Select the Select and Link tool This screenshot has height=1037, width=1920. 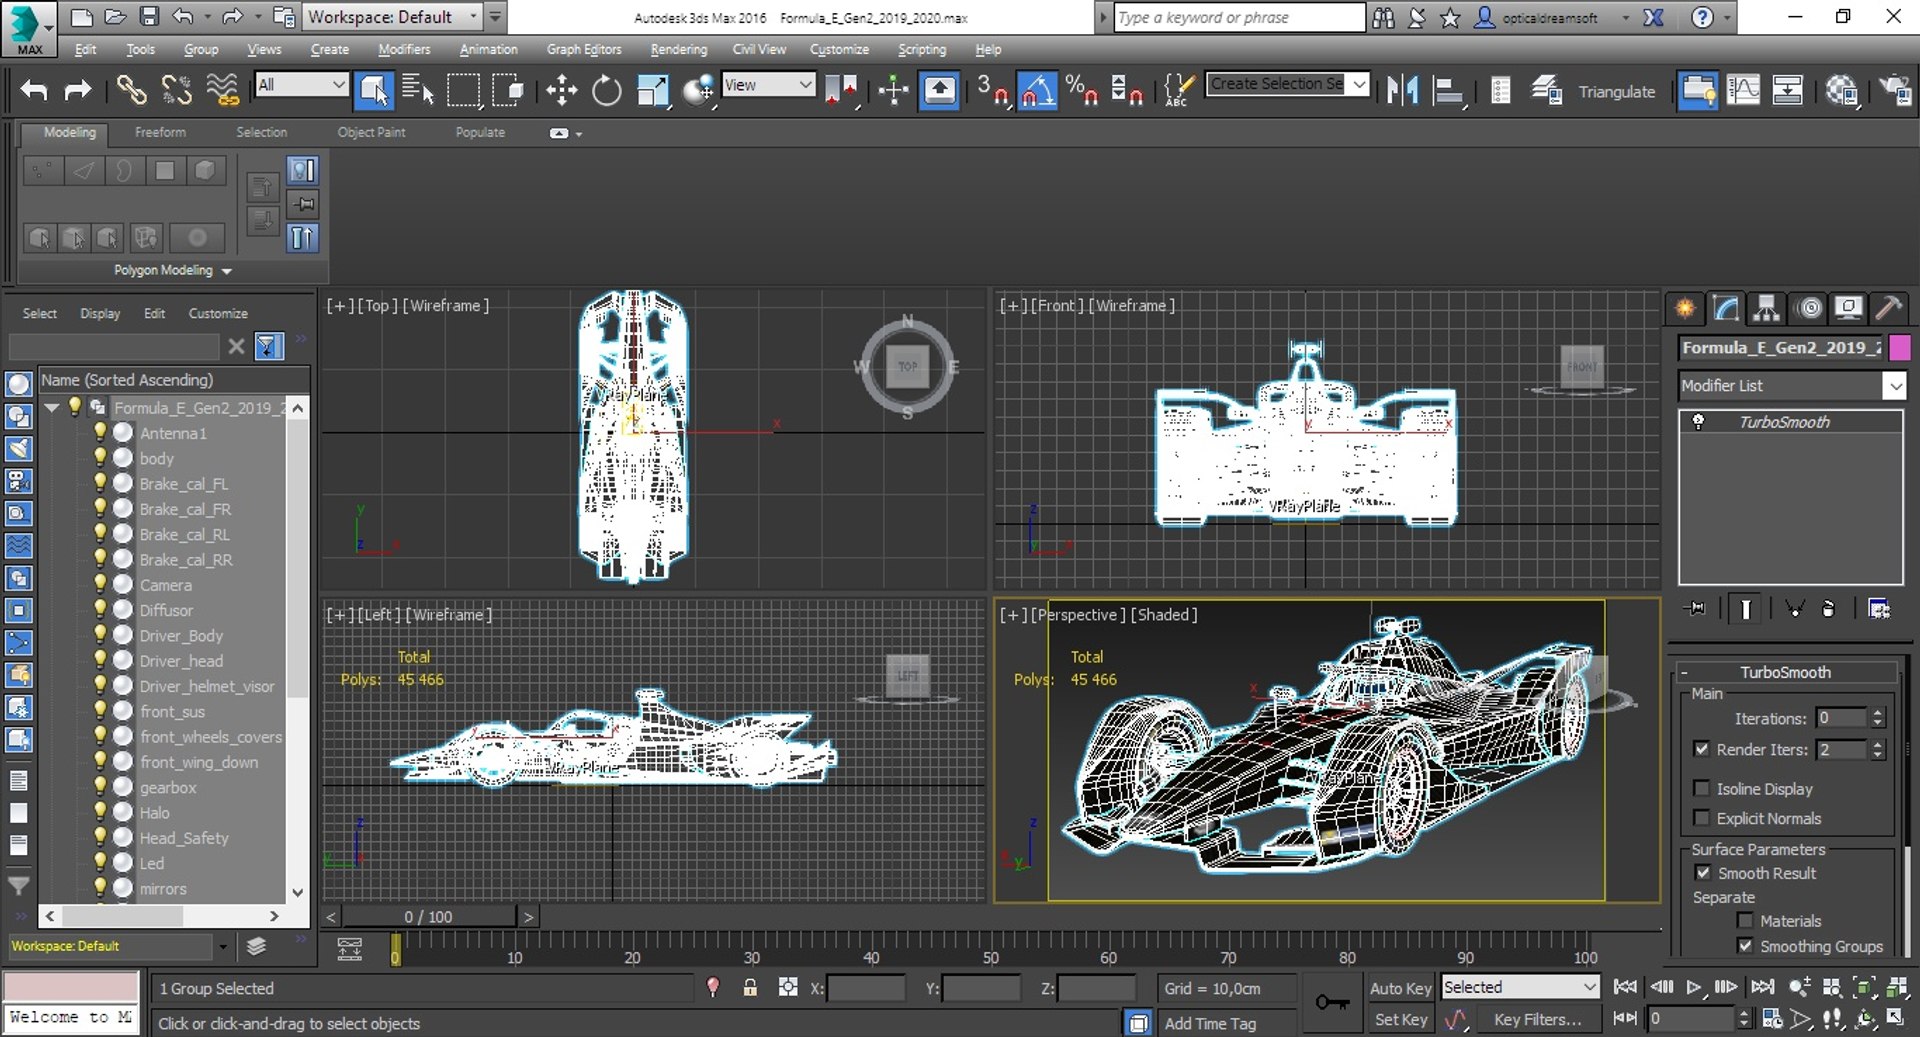coord(131,90)
